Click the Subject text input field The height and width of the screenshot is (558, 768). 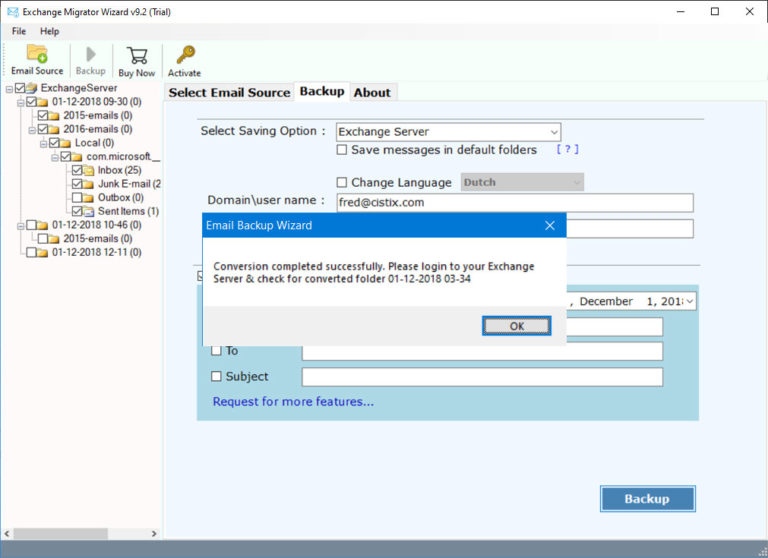pos(482,377)
